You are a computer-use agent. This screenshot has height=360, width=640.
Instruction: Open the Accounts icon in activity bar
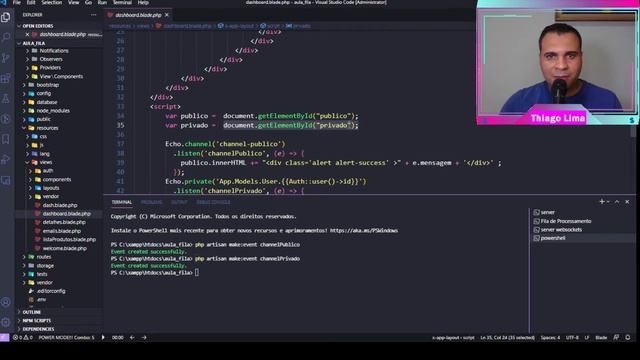click(x=6, y=302)
